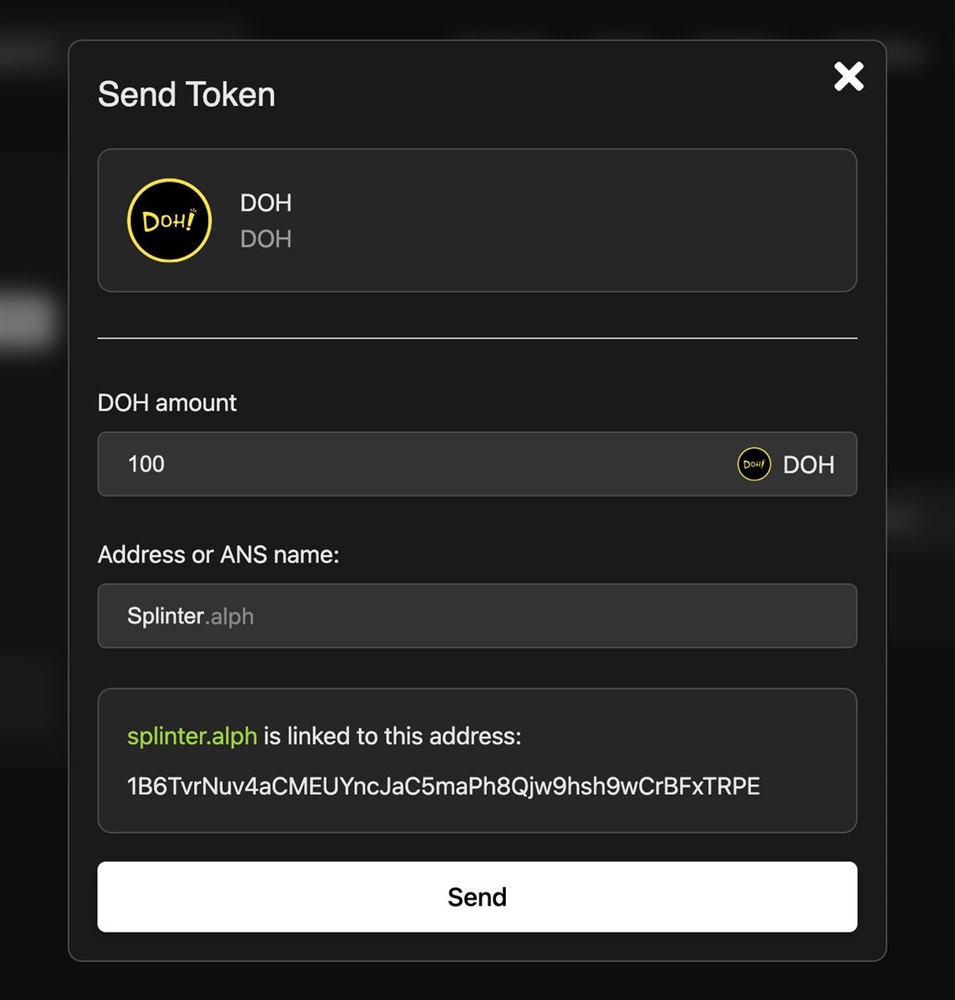
Task: Click the DOH unit label in amount field
Action: pos(808,465)
